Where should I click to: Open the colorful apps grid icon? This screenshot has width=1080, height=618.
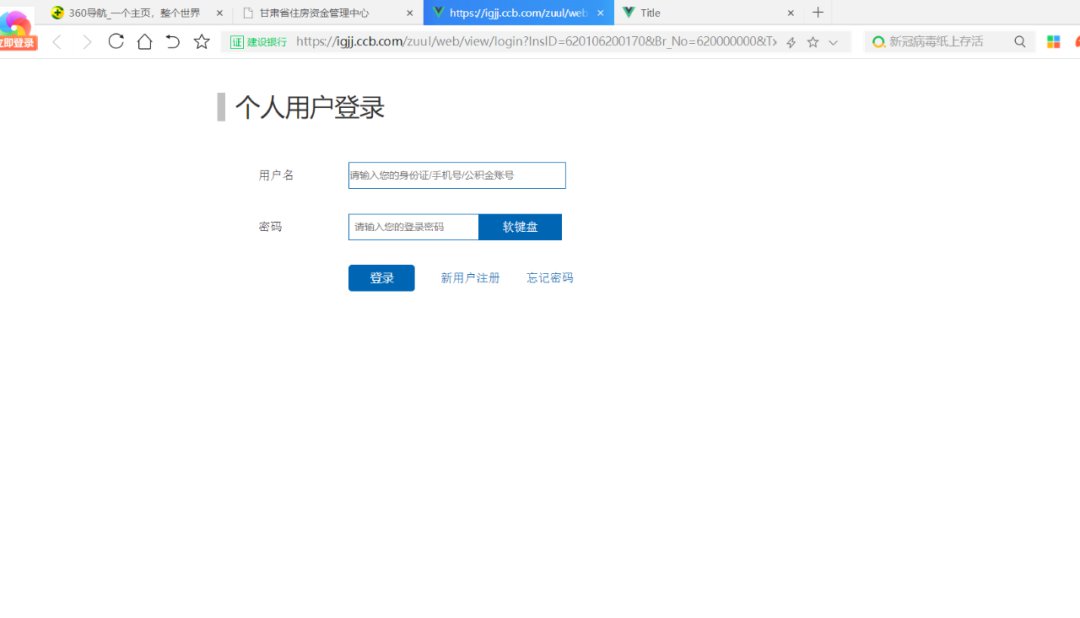click(1053, 42)
